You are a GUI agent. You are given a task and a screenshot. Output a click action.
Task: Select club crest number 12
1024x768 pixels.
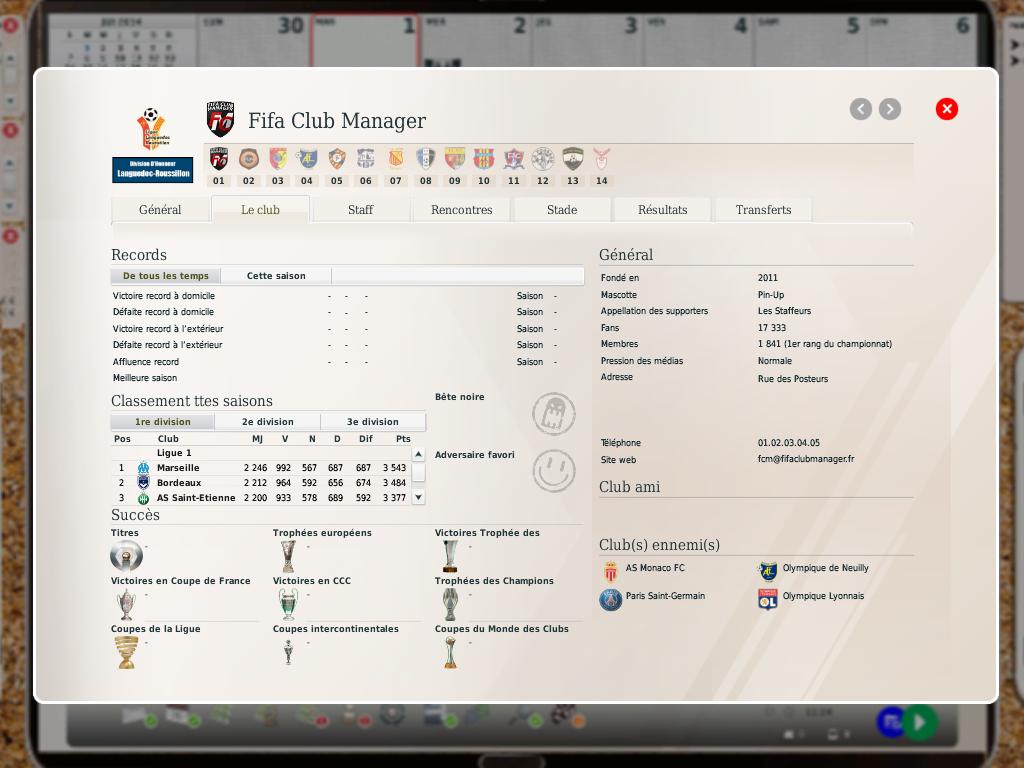pos(543,159)
